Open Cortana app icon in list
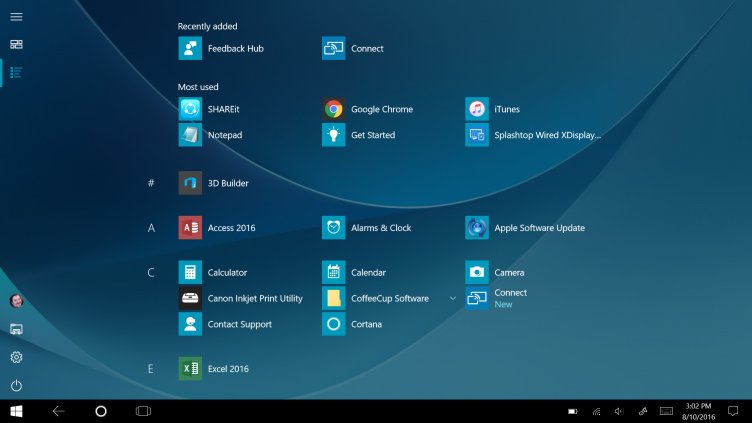 (333, 324)
